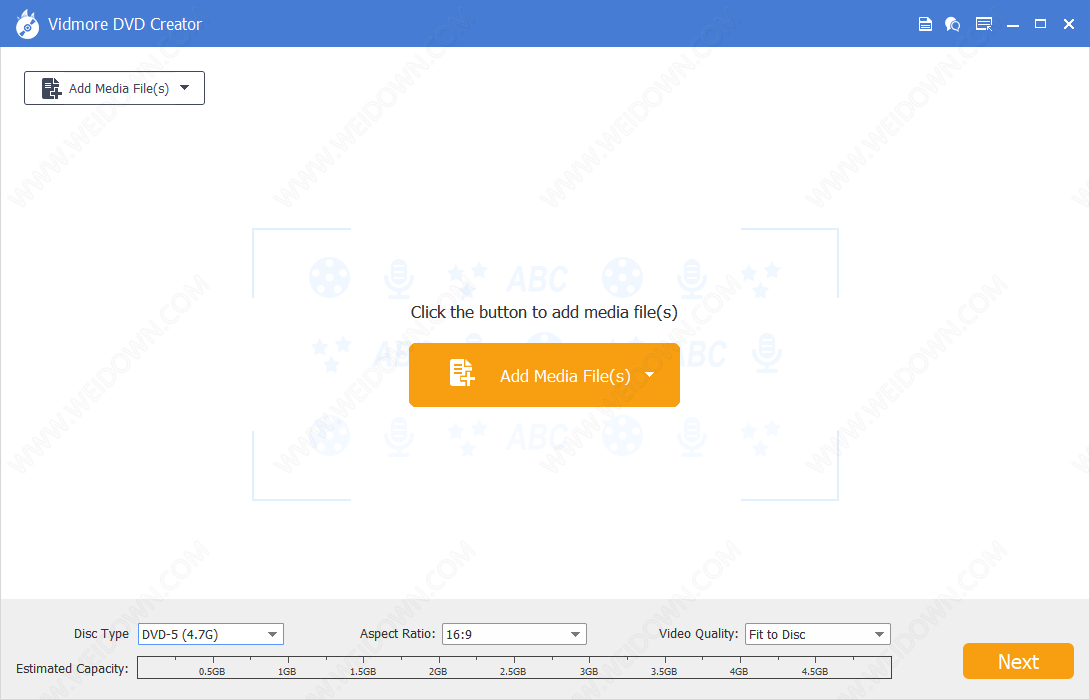
Task: Click the Aspect Ratio label
Action: pos(398,634)
